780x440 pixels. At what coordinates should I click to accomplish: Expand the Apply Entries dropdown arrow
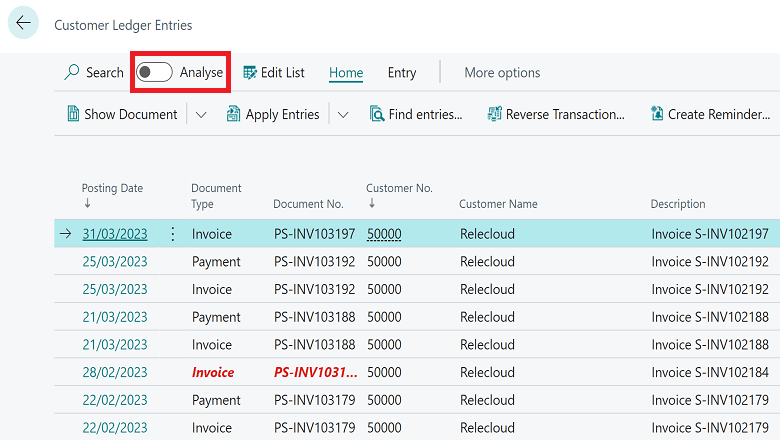click(x=343, y=115)
